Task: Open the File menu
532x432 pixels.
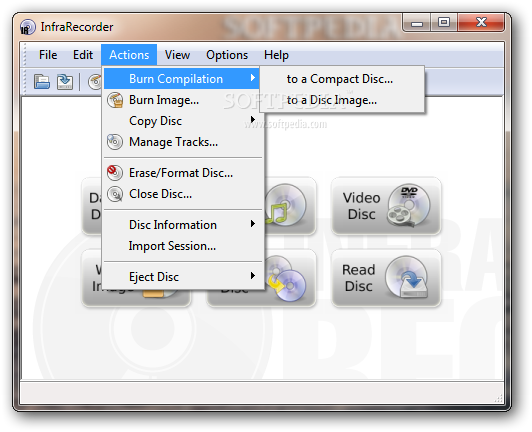Action: point(48,55)
